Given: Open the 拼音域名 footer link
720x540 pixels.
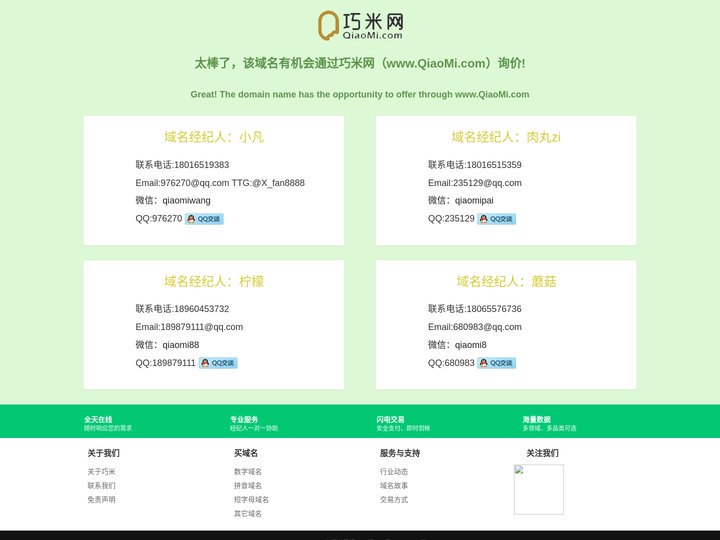Looking at the screenshot, I should (x=248, y=486).
